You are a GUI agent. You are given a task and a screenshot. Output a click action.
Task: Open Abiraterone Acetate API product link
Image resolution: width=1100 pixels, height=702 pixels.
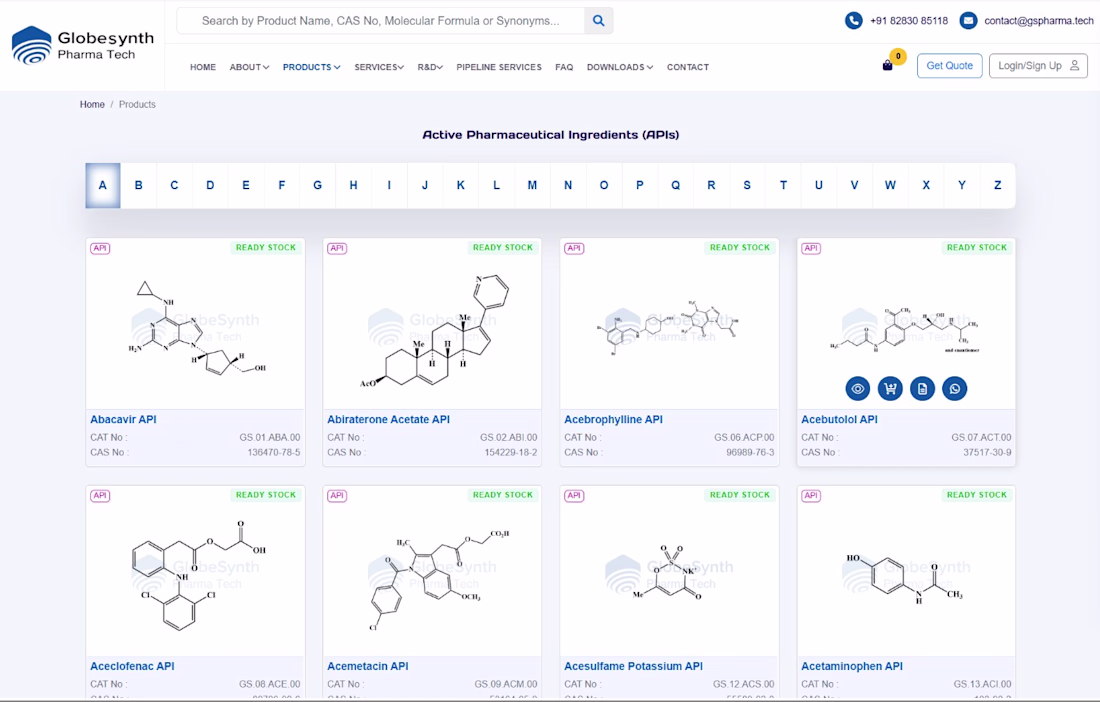pyautogui.click(x=389, y=419)
